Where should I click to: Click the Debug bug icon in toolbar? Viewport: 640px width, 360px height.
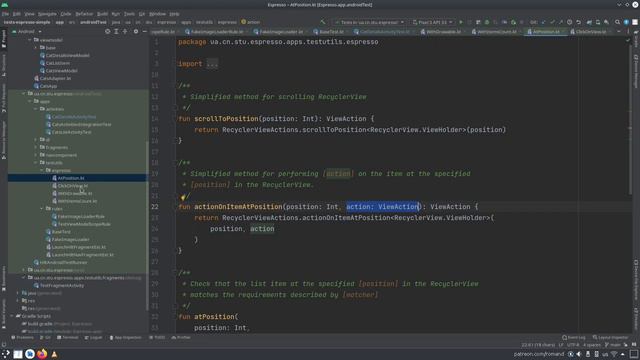click(x=487, y=22)
